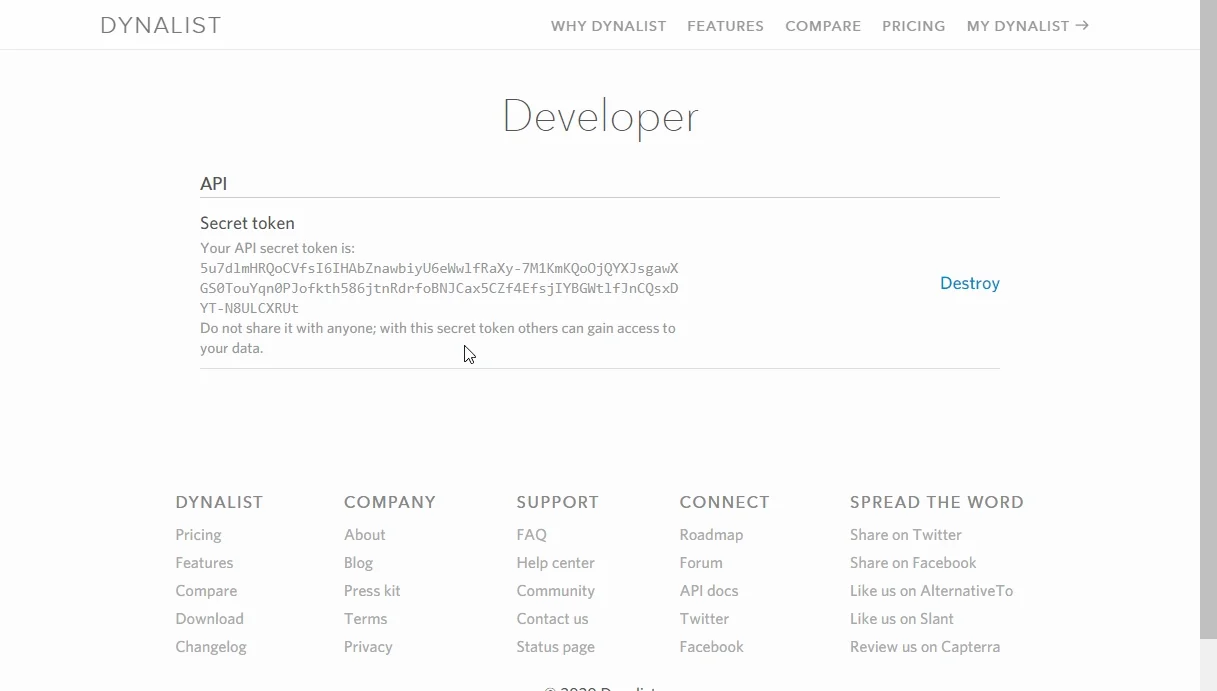Open the footer Download link
This screenshot has height=691, width=1217.
[x=209, y=619]
